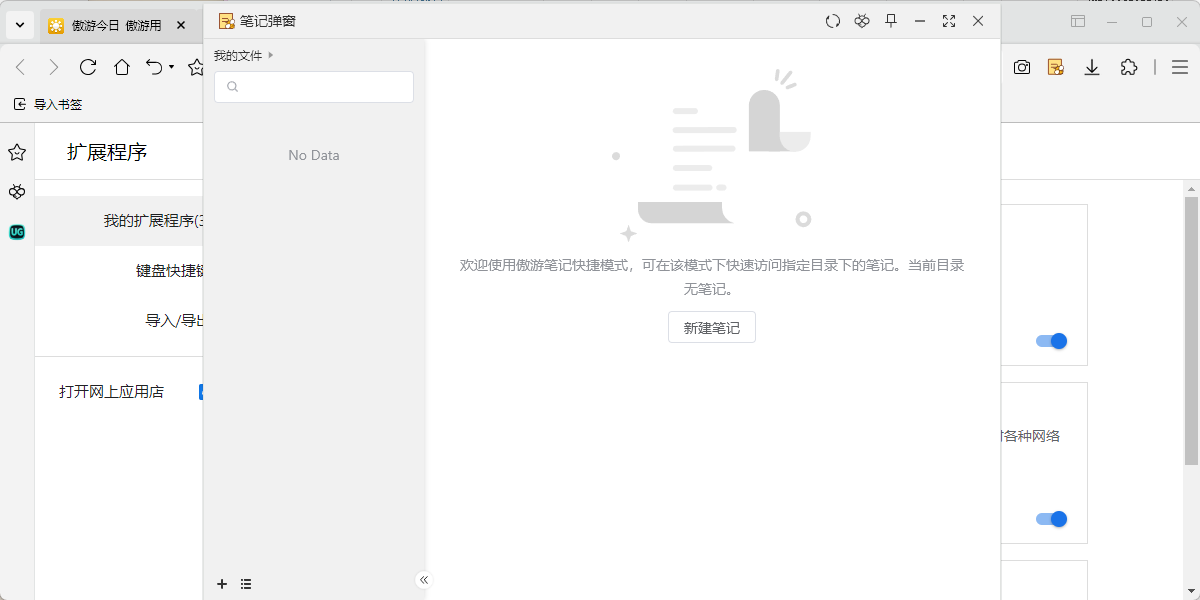This screenshot has width=1200, height=600.
Task: Switch note list view with the list icon
Action: [246, 583]
